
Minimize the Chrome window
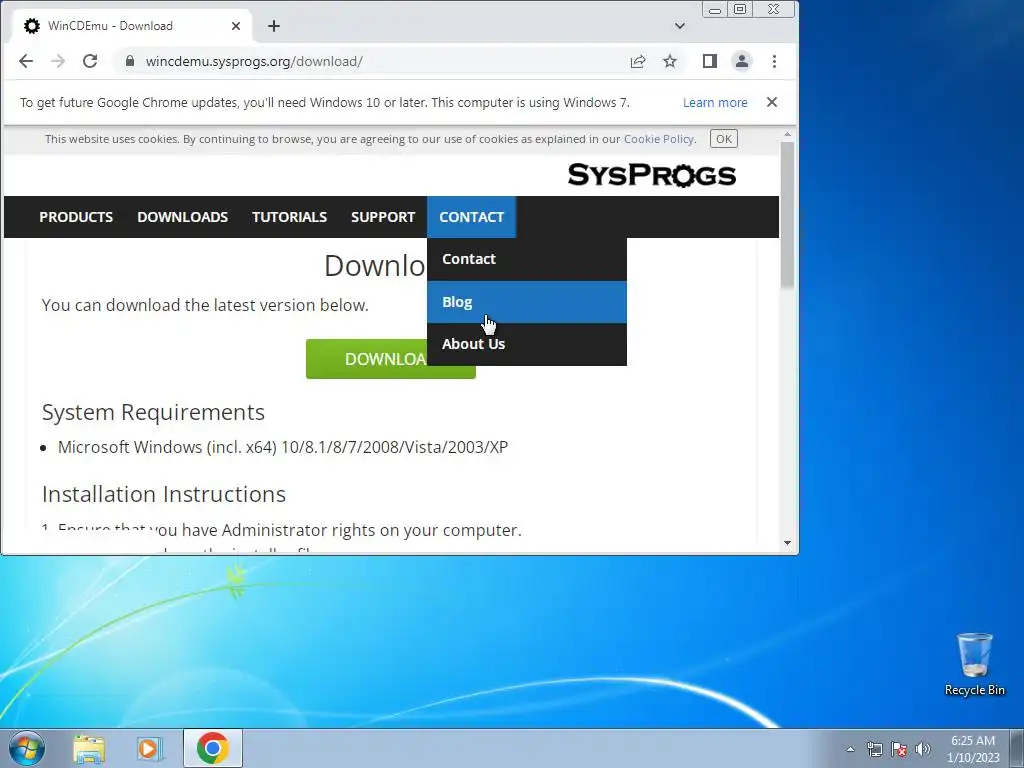pos(715,9)
